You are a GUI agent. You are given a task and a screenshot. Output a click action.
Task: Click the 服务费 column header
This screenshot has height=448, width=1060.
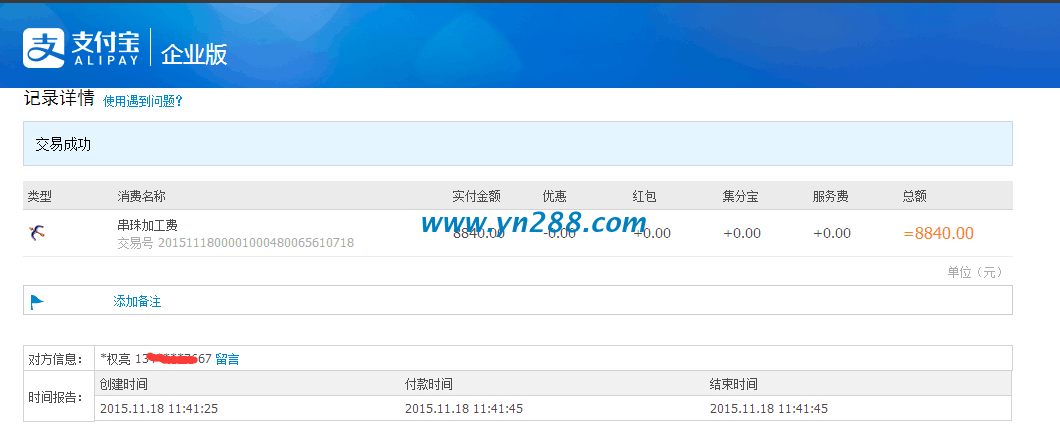pos(831,196)
